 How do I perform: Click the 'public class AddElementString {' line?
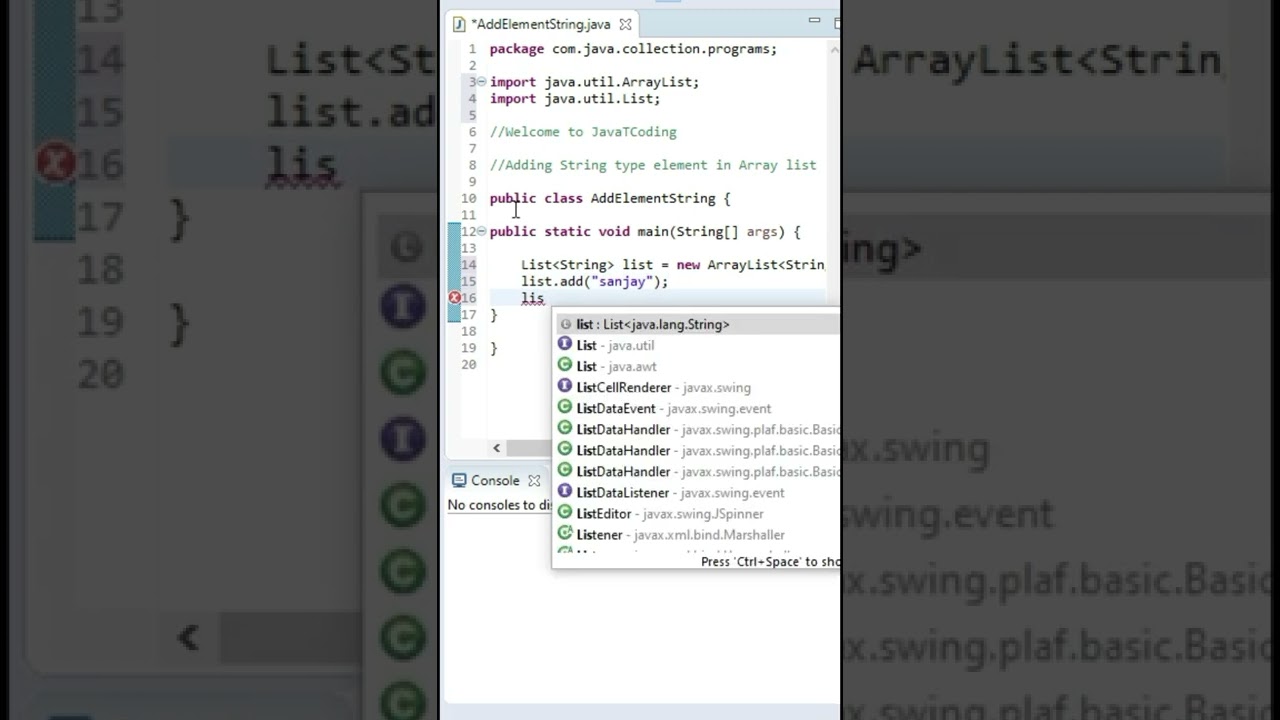[610, 198]
